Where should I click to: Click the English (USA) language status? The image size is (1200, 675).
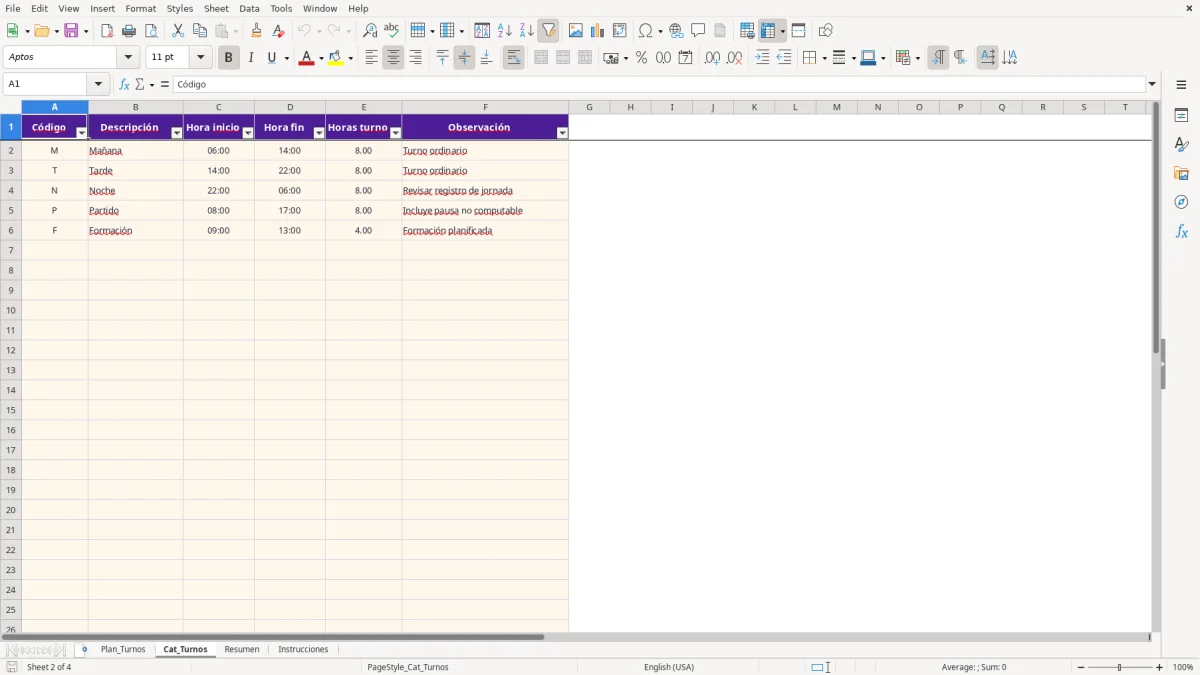click(x=669, y=667)
